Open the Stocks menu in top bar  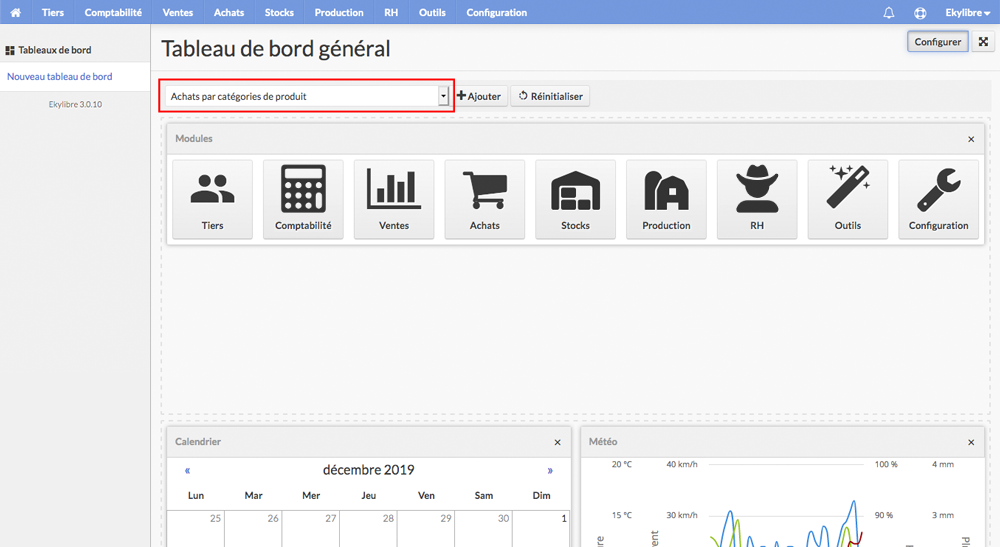coord(279,12)
